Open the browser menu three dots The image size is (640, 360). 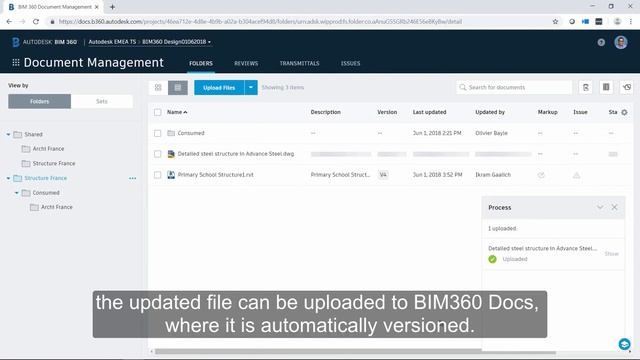[x=631, y=22]
